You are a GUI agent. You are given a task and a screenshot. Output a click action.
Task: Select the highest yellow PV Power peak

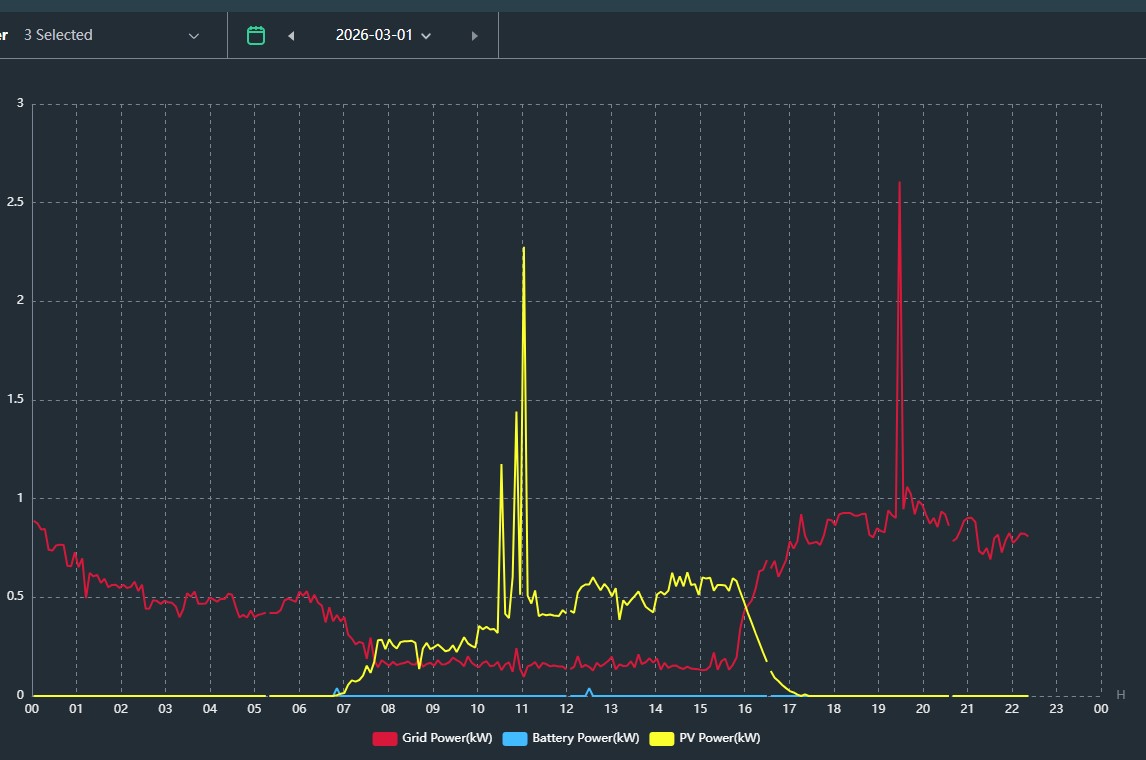(523, 248)
